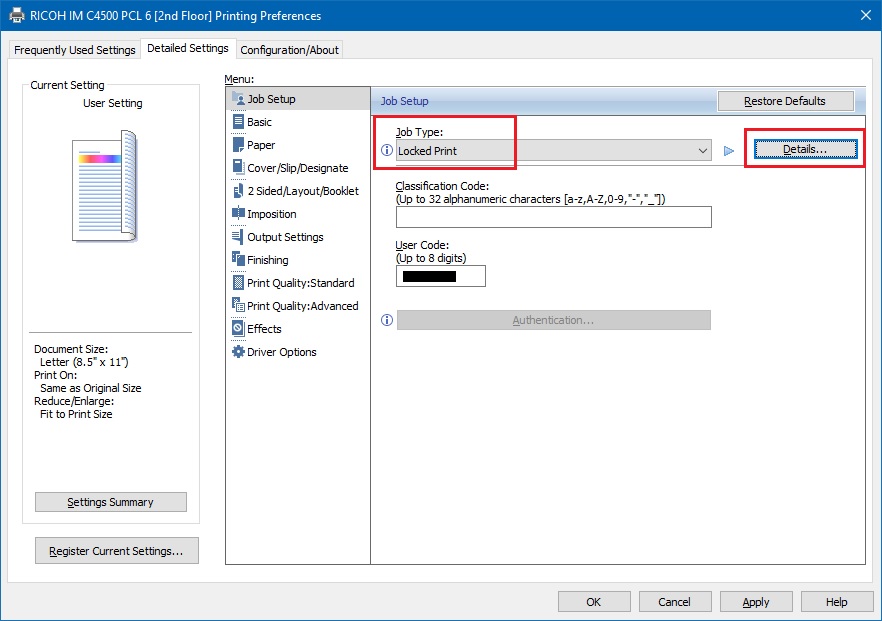
Task: Select Job Setup in the menu list
Action: coord(298,98)
